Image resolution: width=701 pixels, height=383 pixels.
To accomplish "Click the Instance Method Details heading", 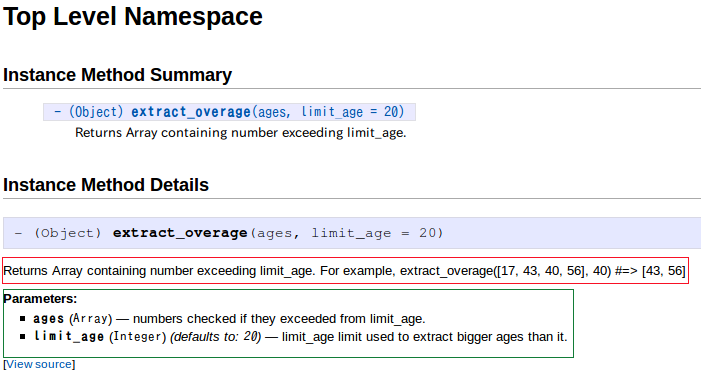I will pyautogui.click(x=106, y=185).
